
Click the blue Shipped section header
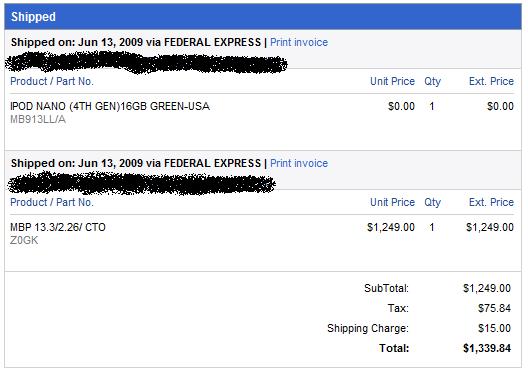click(x=263, y=16)
